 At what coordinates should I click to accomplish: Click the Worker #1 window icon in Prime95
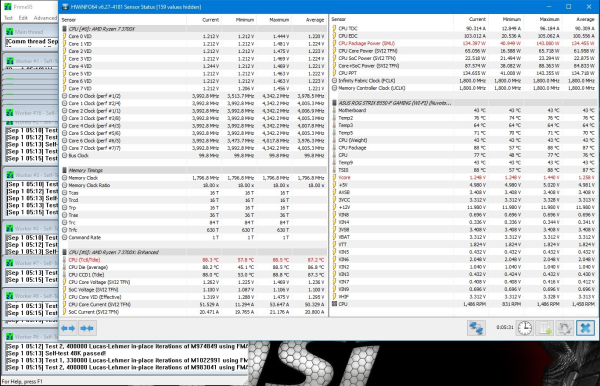tap(10, 61)
